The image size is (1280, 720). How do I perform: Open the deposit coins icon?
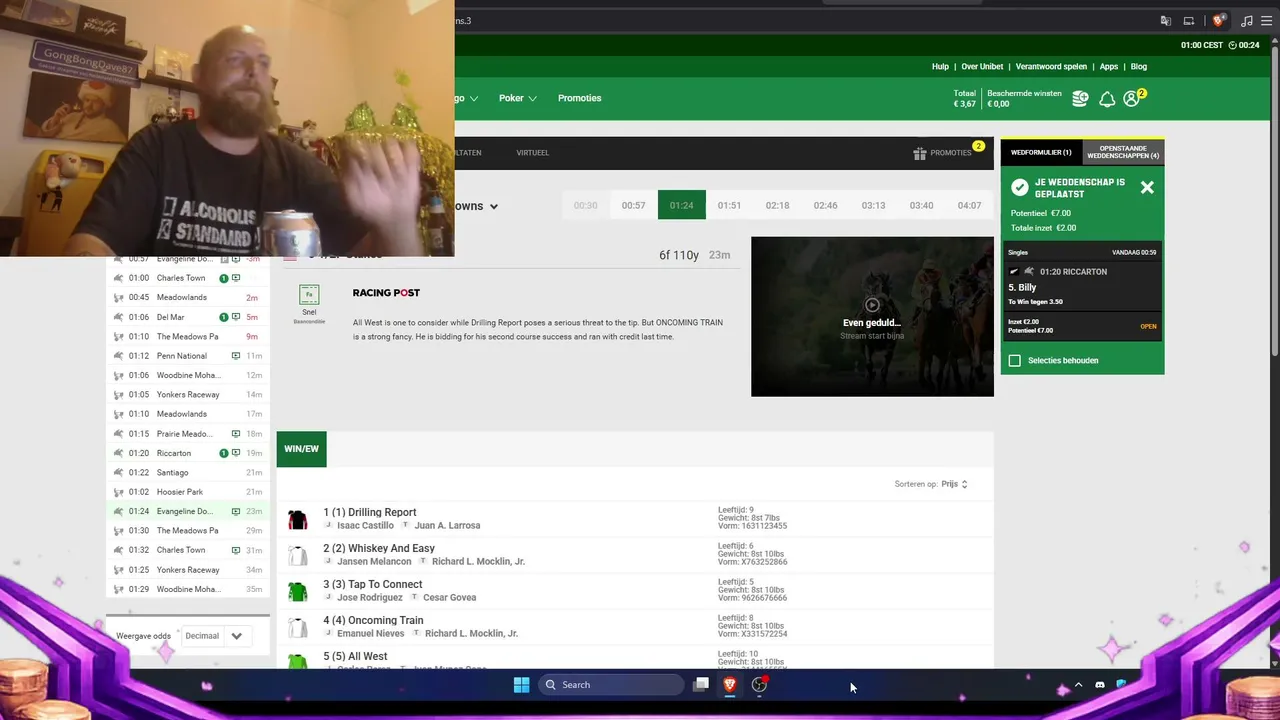coord(1080,98)
